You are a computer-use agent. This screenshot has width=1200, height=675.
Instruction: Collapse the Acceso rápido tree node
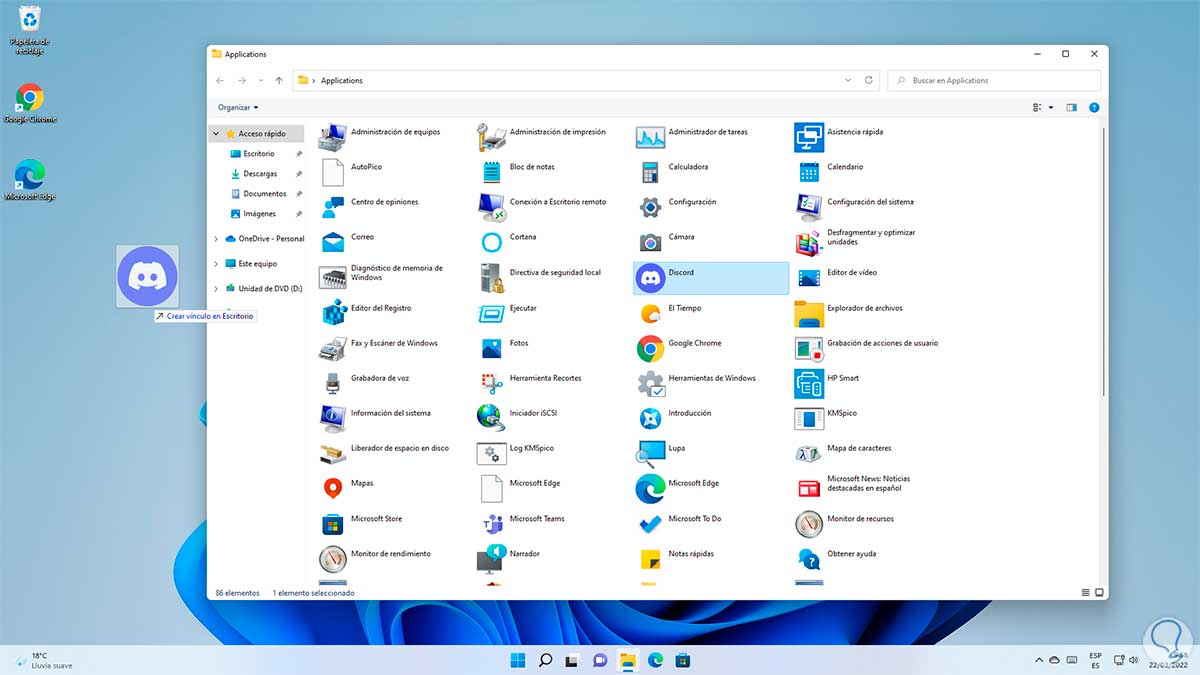click(x=216, y=133)
